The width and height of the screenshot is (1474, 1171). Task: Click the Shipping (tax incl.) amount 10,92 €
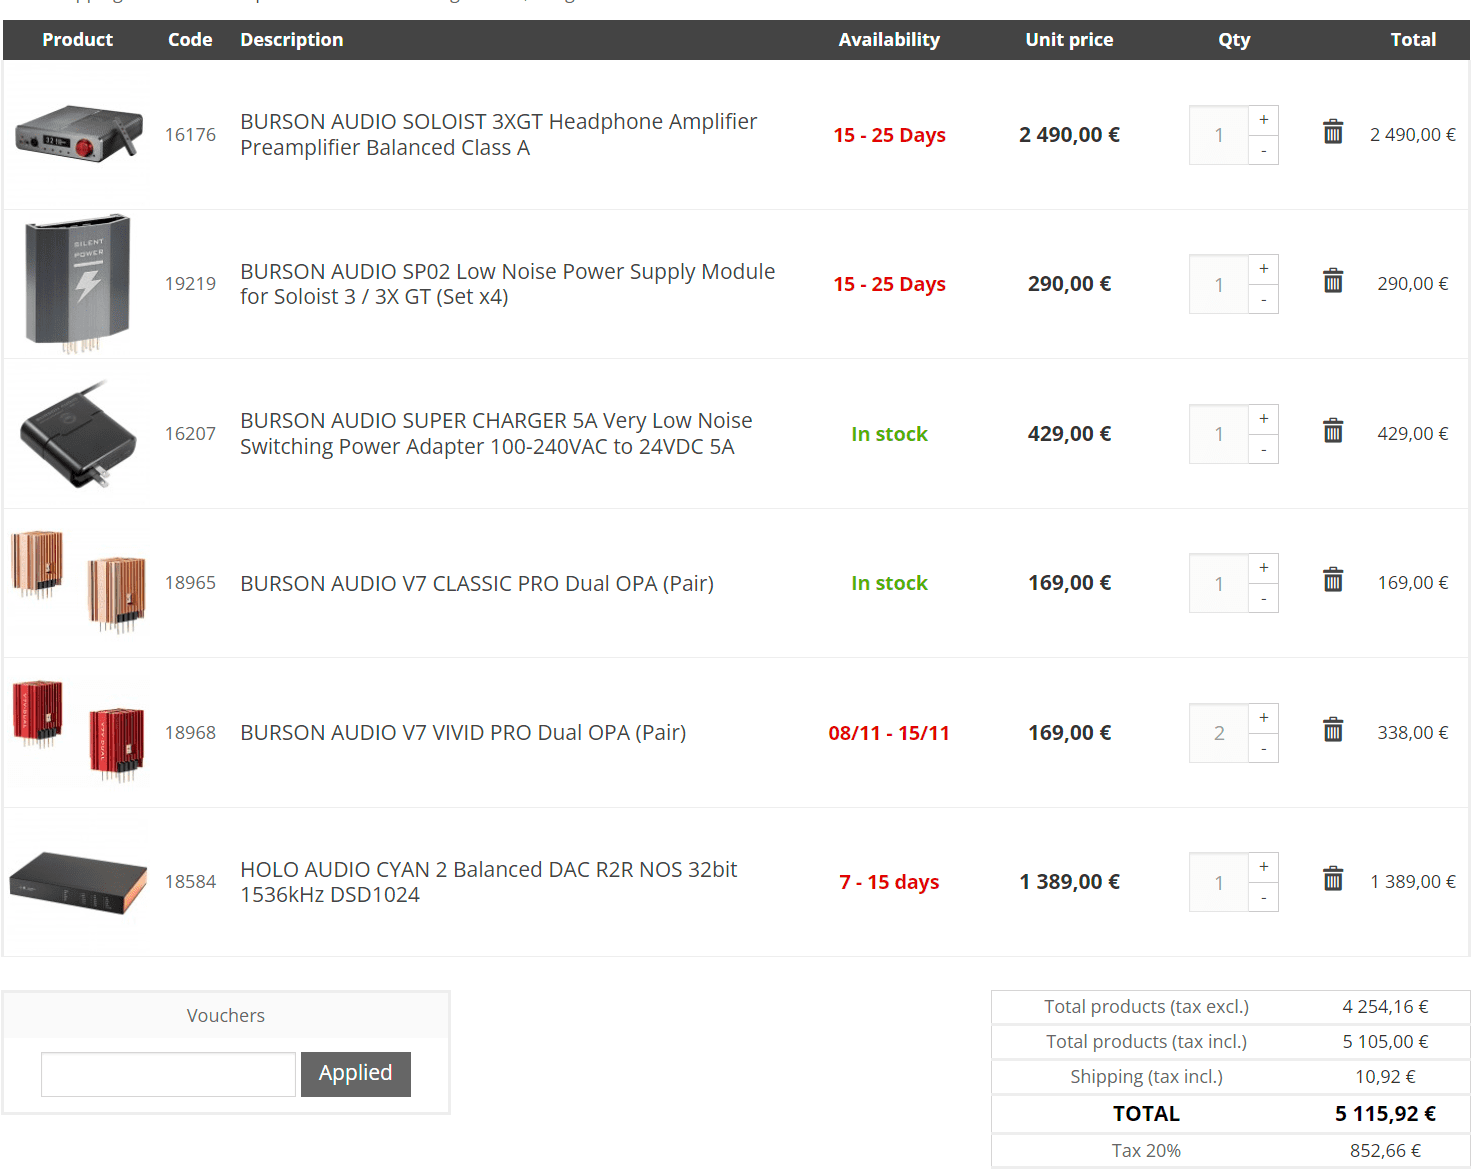1385,1076
